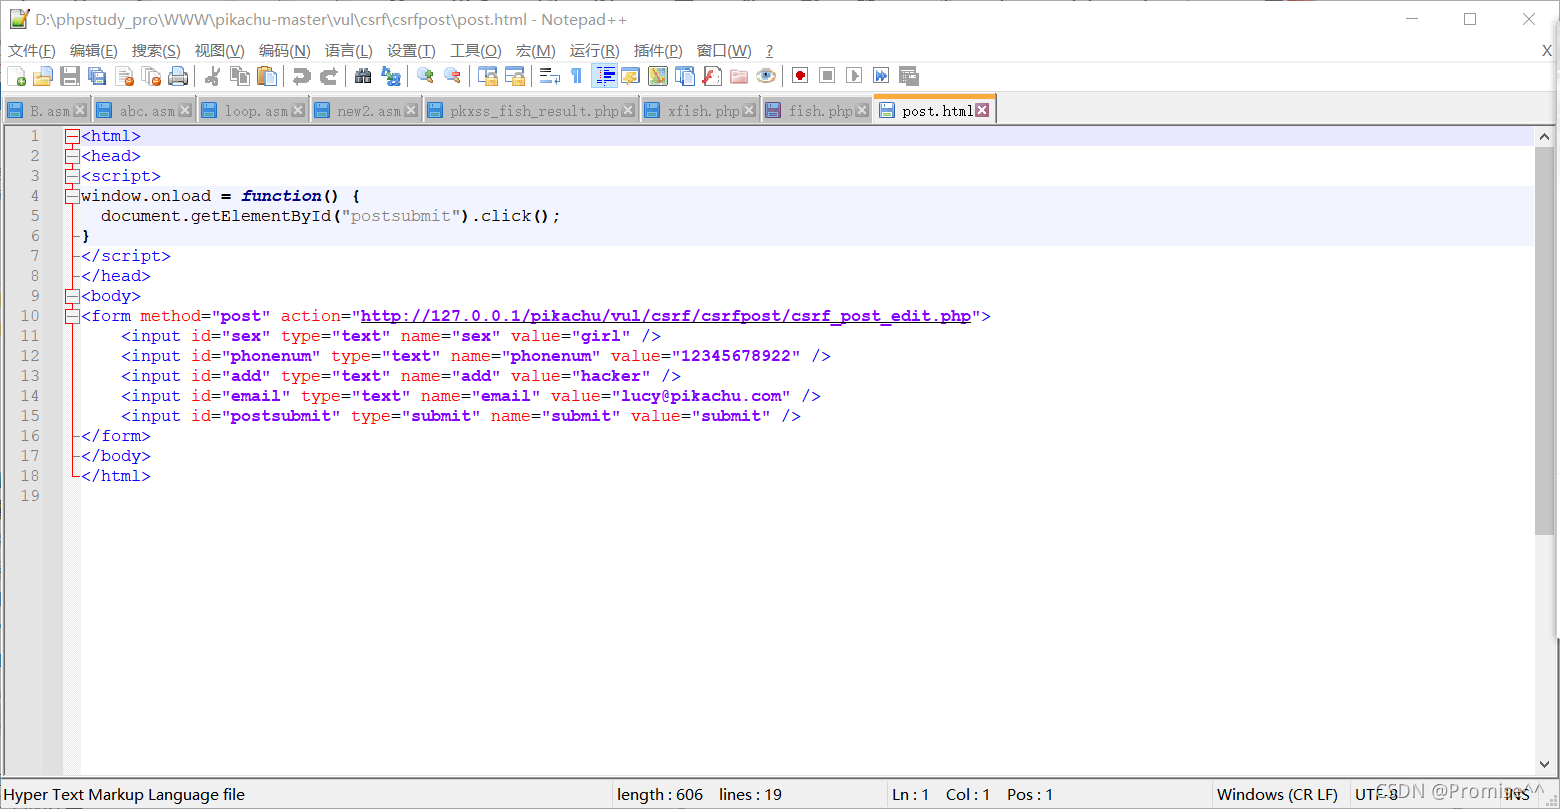The image size is (1560, 809).
Task: Click the Close All documents toolbar icon
Action: tap(151, 76)
